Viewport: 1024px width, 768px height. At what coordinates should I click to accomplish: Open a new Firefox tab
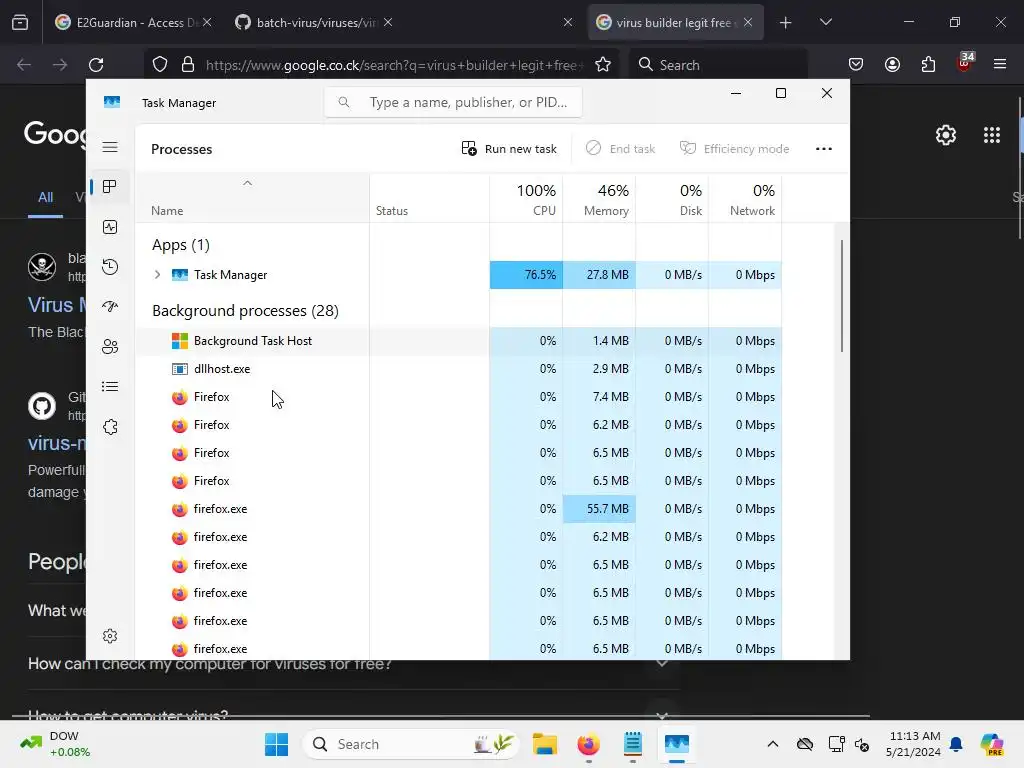(x=786, y=22)
